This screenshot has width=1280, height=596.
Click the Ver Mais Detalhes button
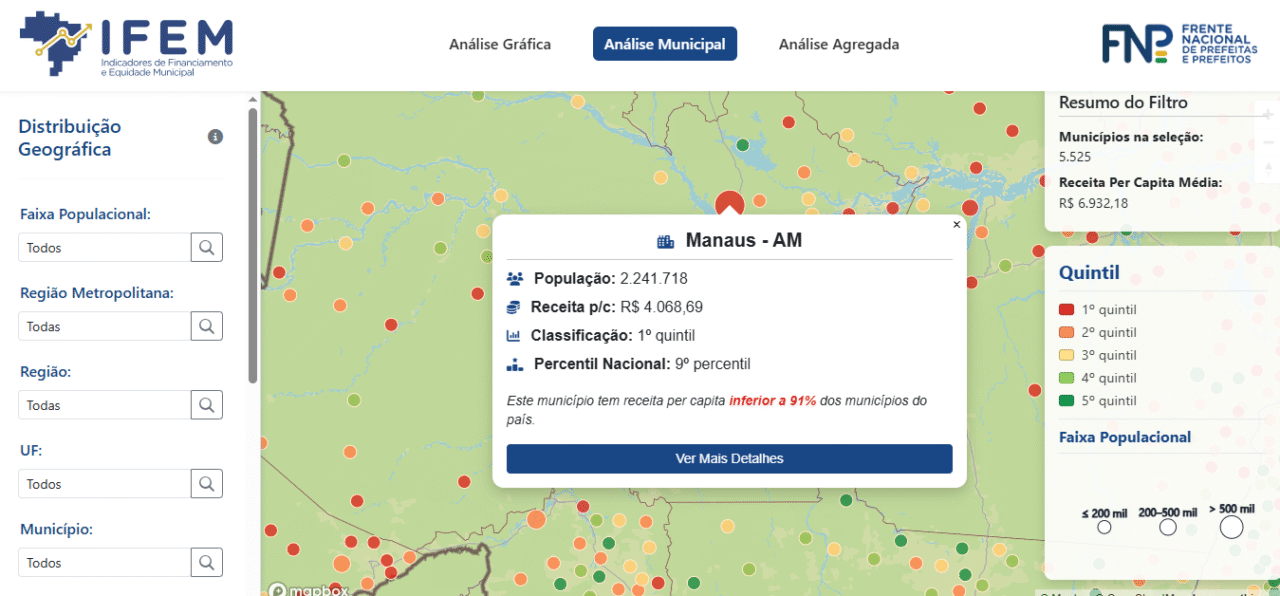[729, 459]
